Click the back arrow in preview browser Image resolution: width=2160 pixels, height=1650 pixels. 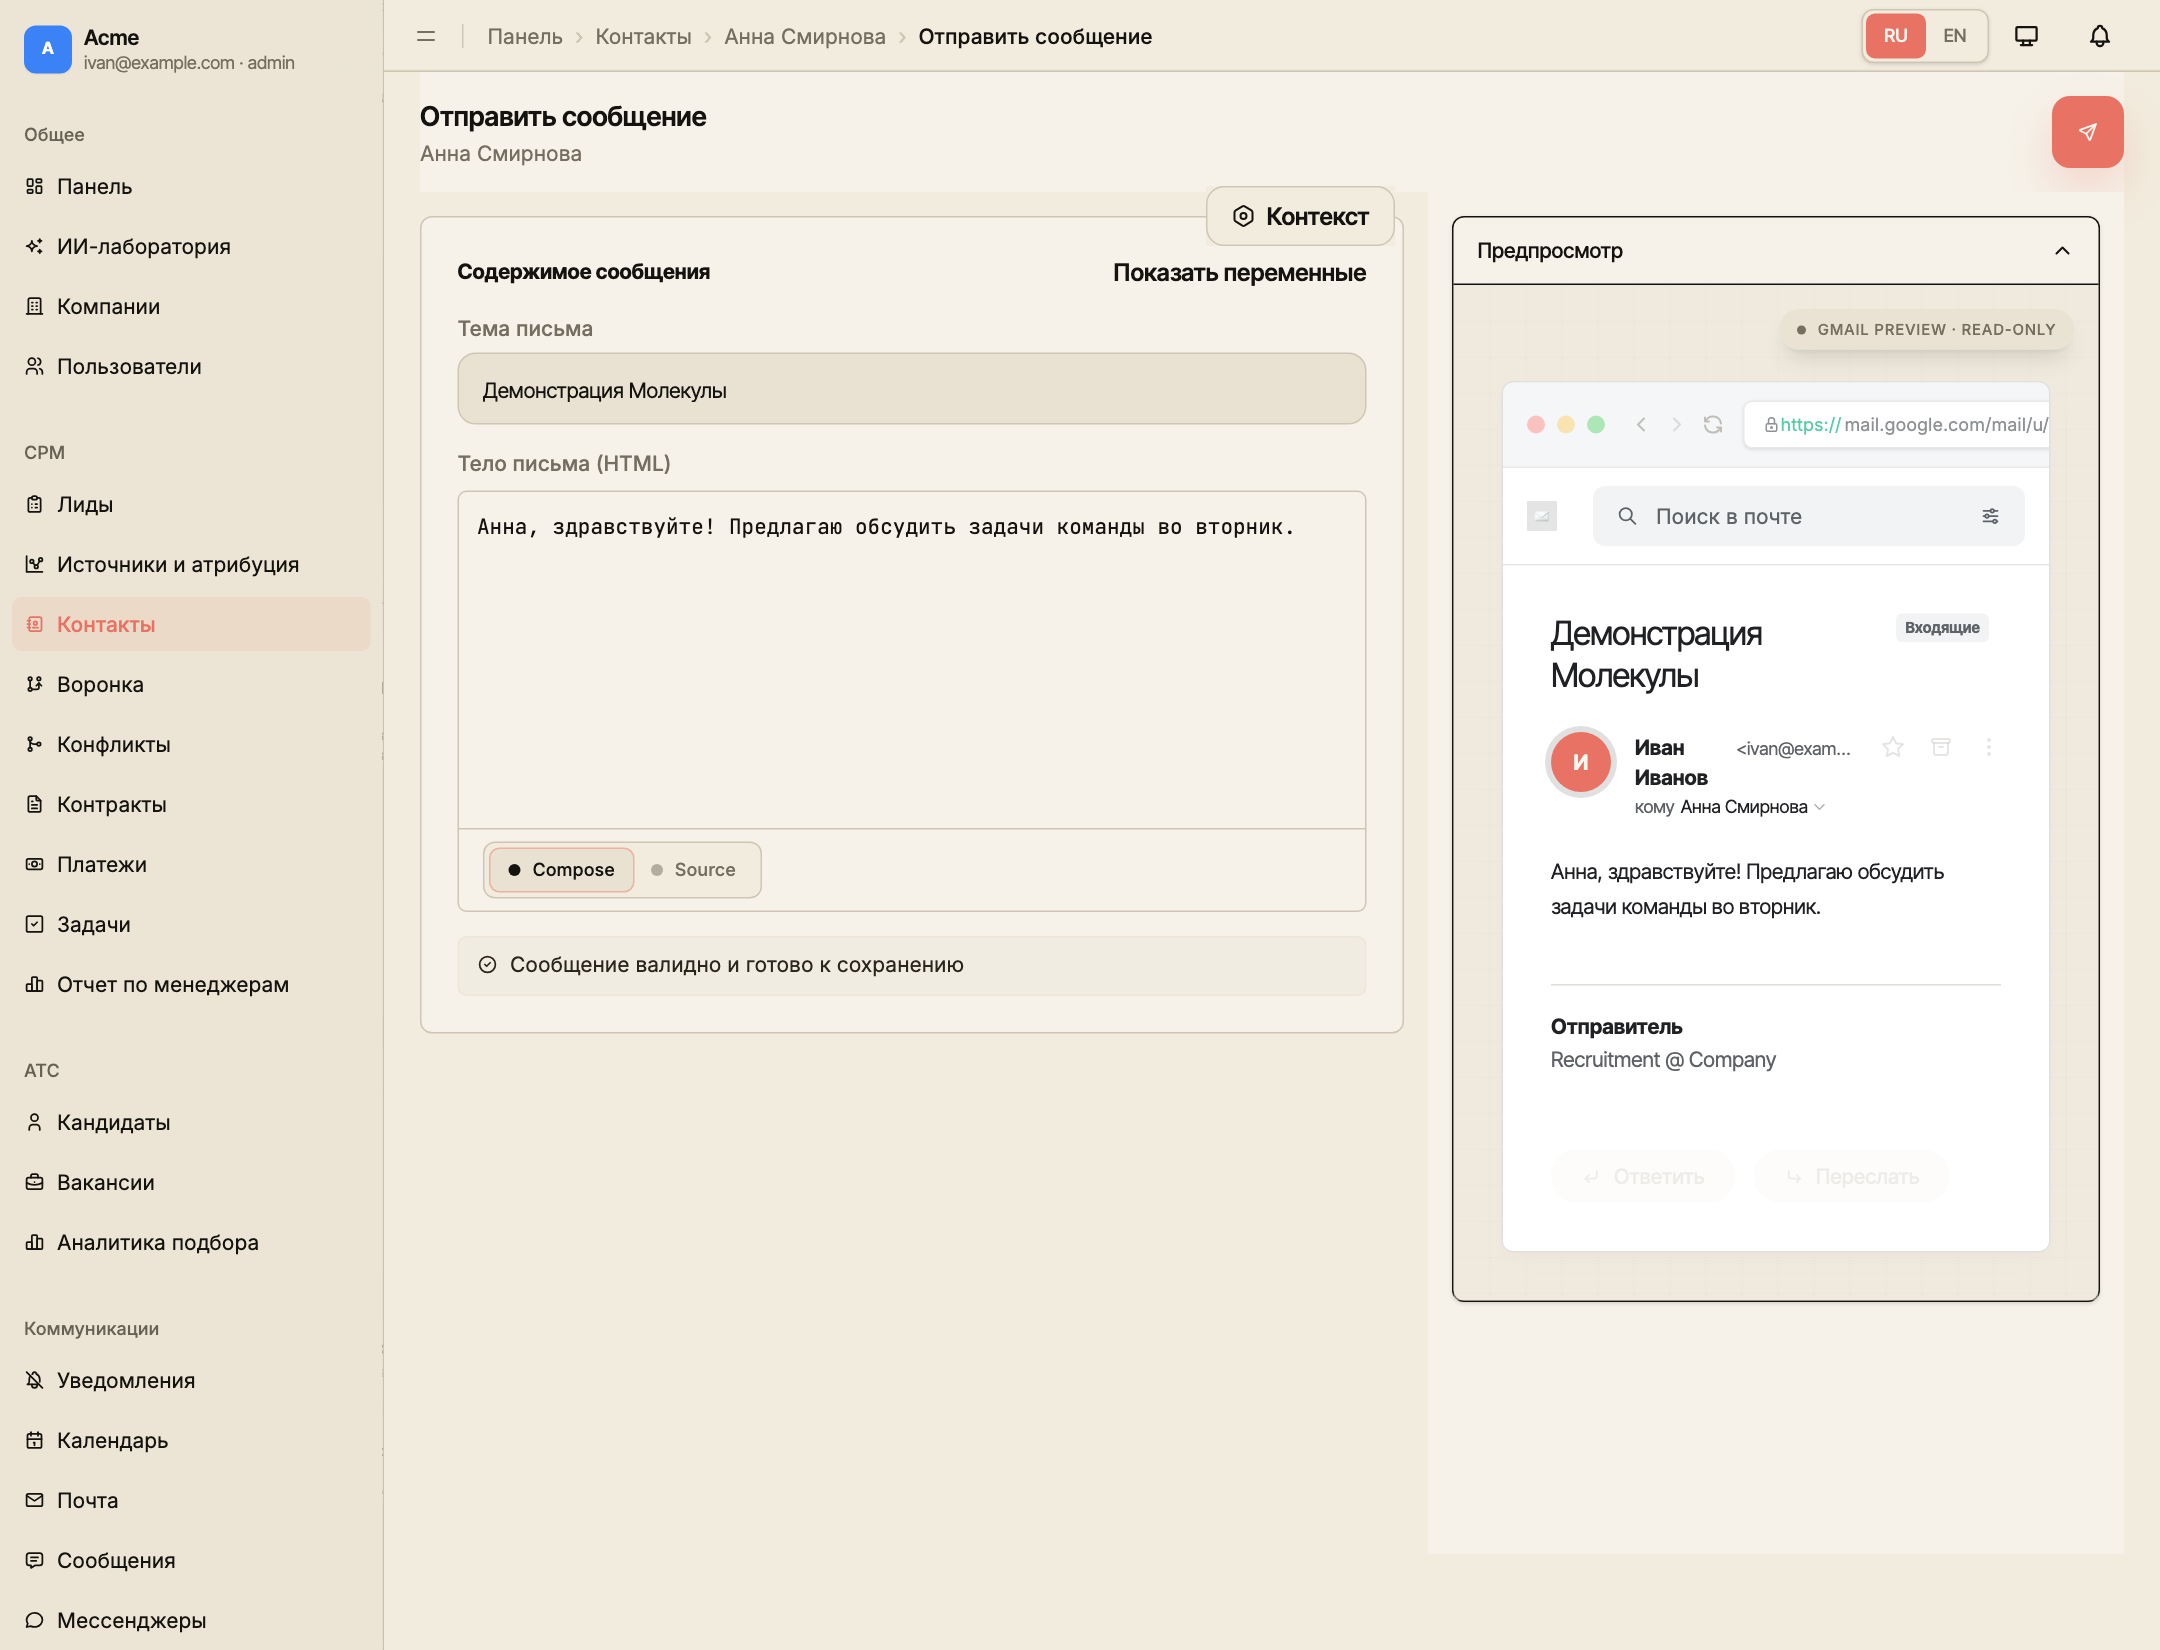(1641, 424)
